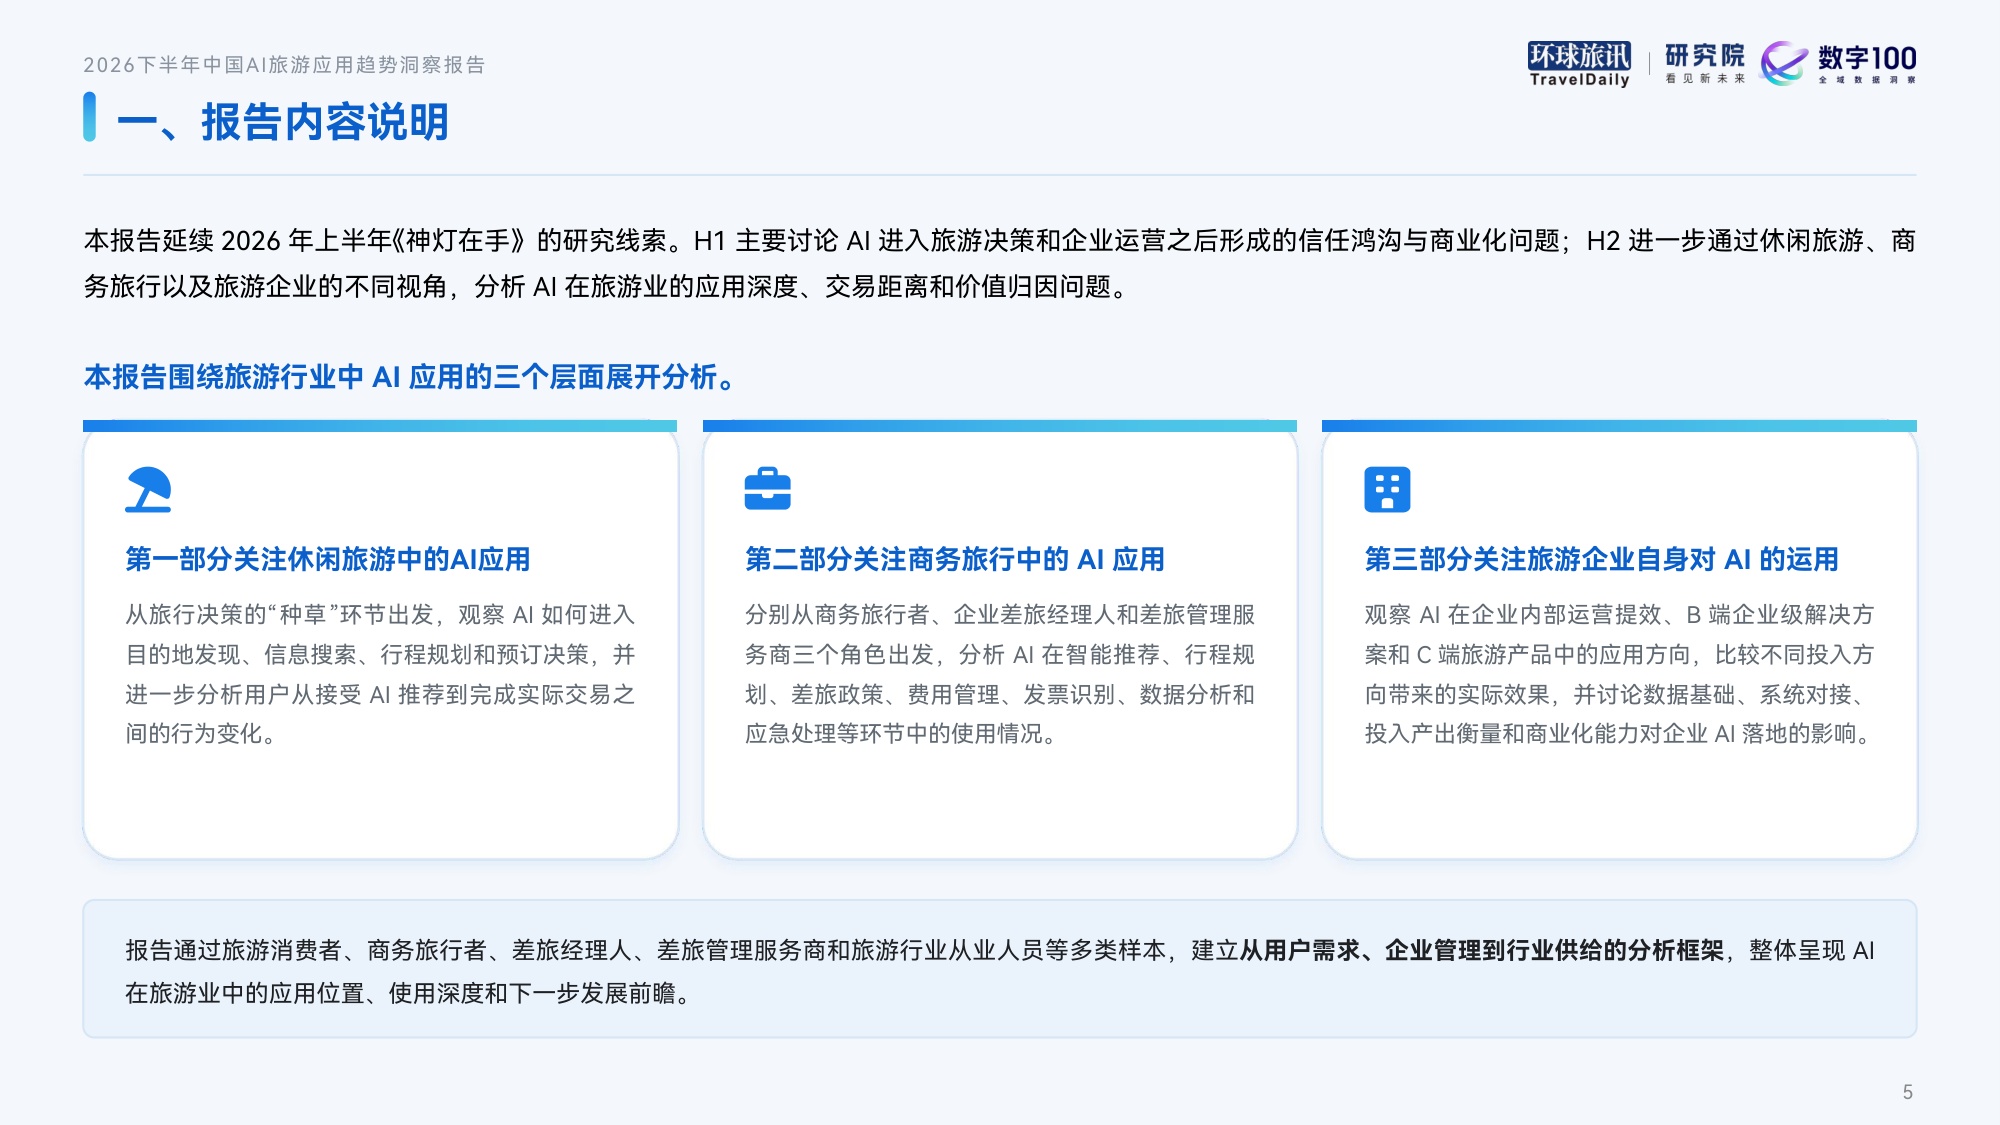Click the briefcase business travel icon

767,489
